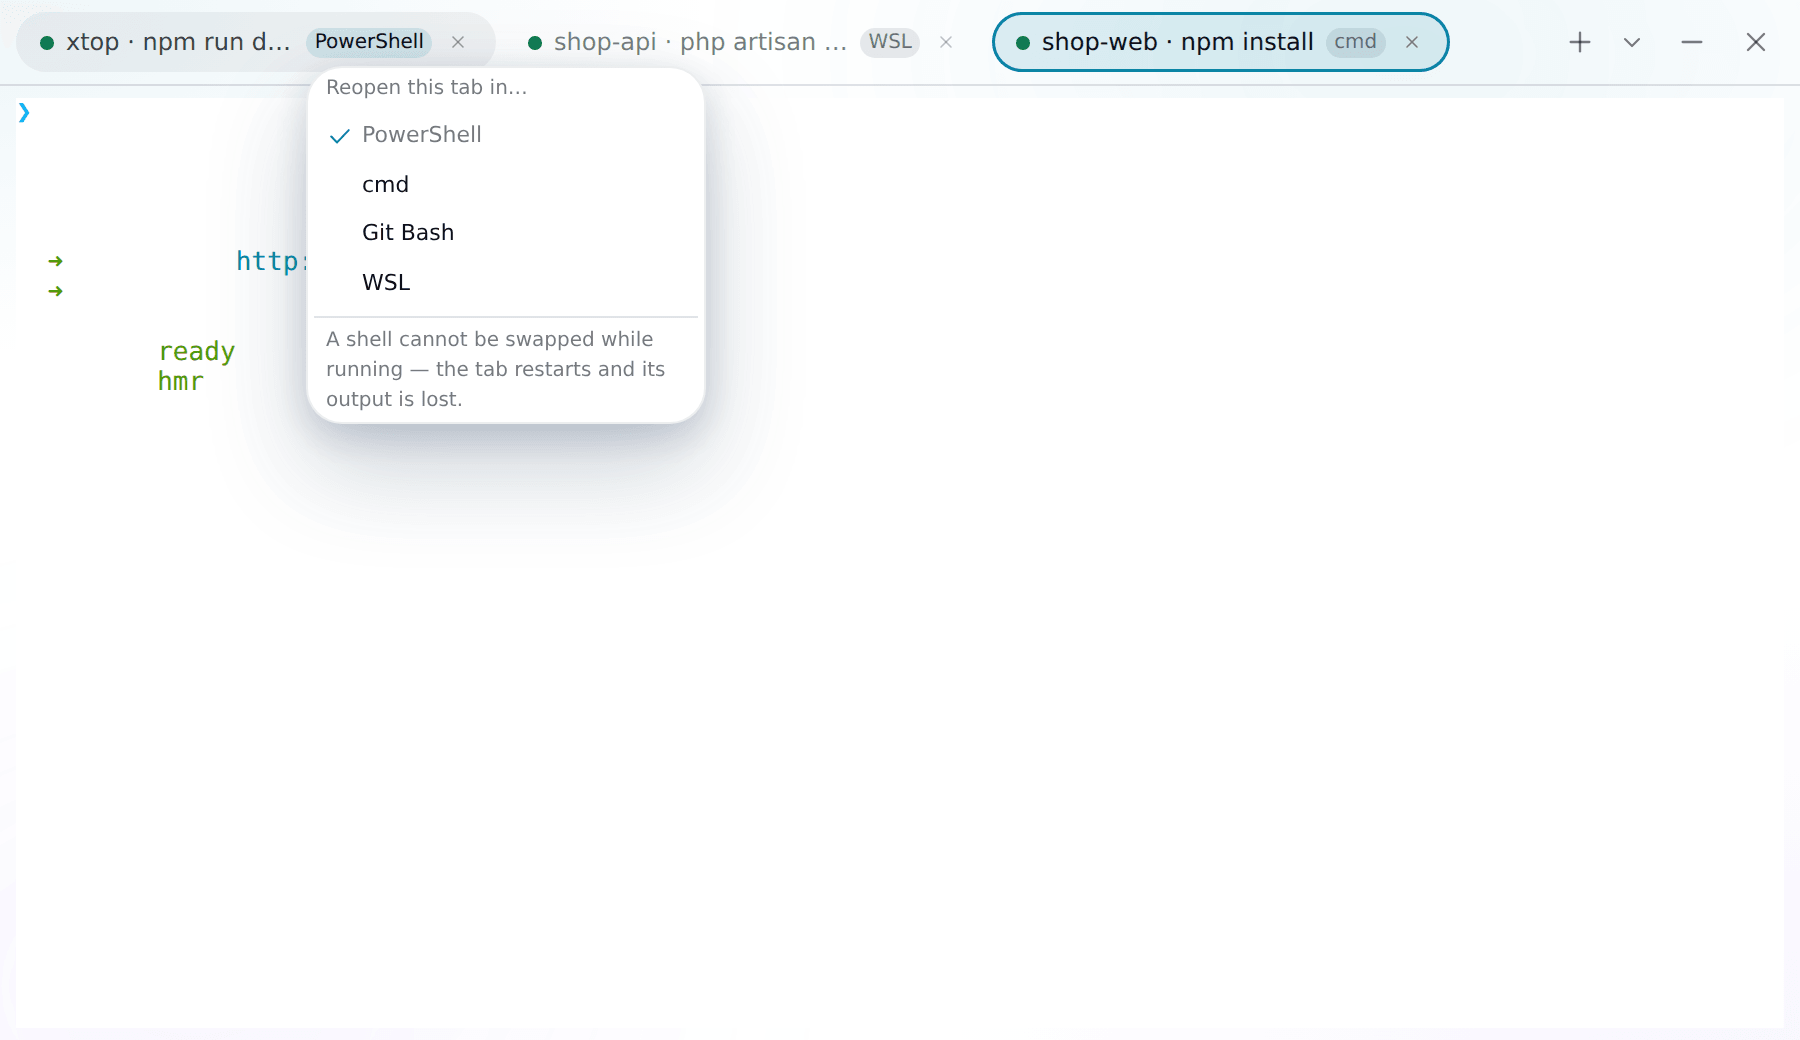Select PowerShell in the reopen menu
The height and width of the screenshot is (1040, 1800).
coord(506,135)
